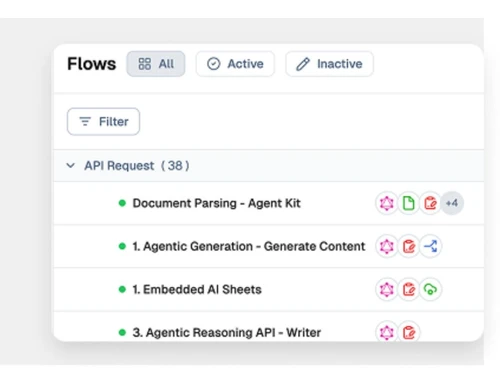Click red clipboard icon in Embedded AI Sheets row
The image size is (500, 375).
[x=409, y=289]
